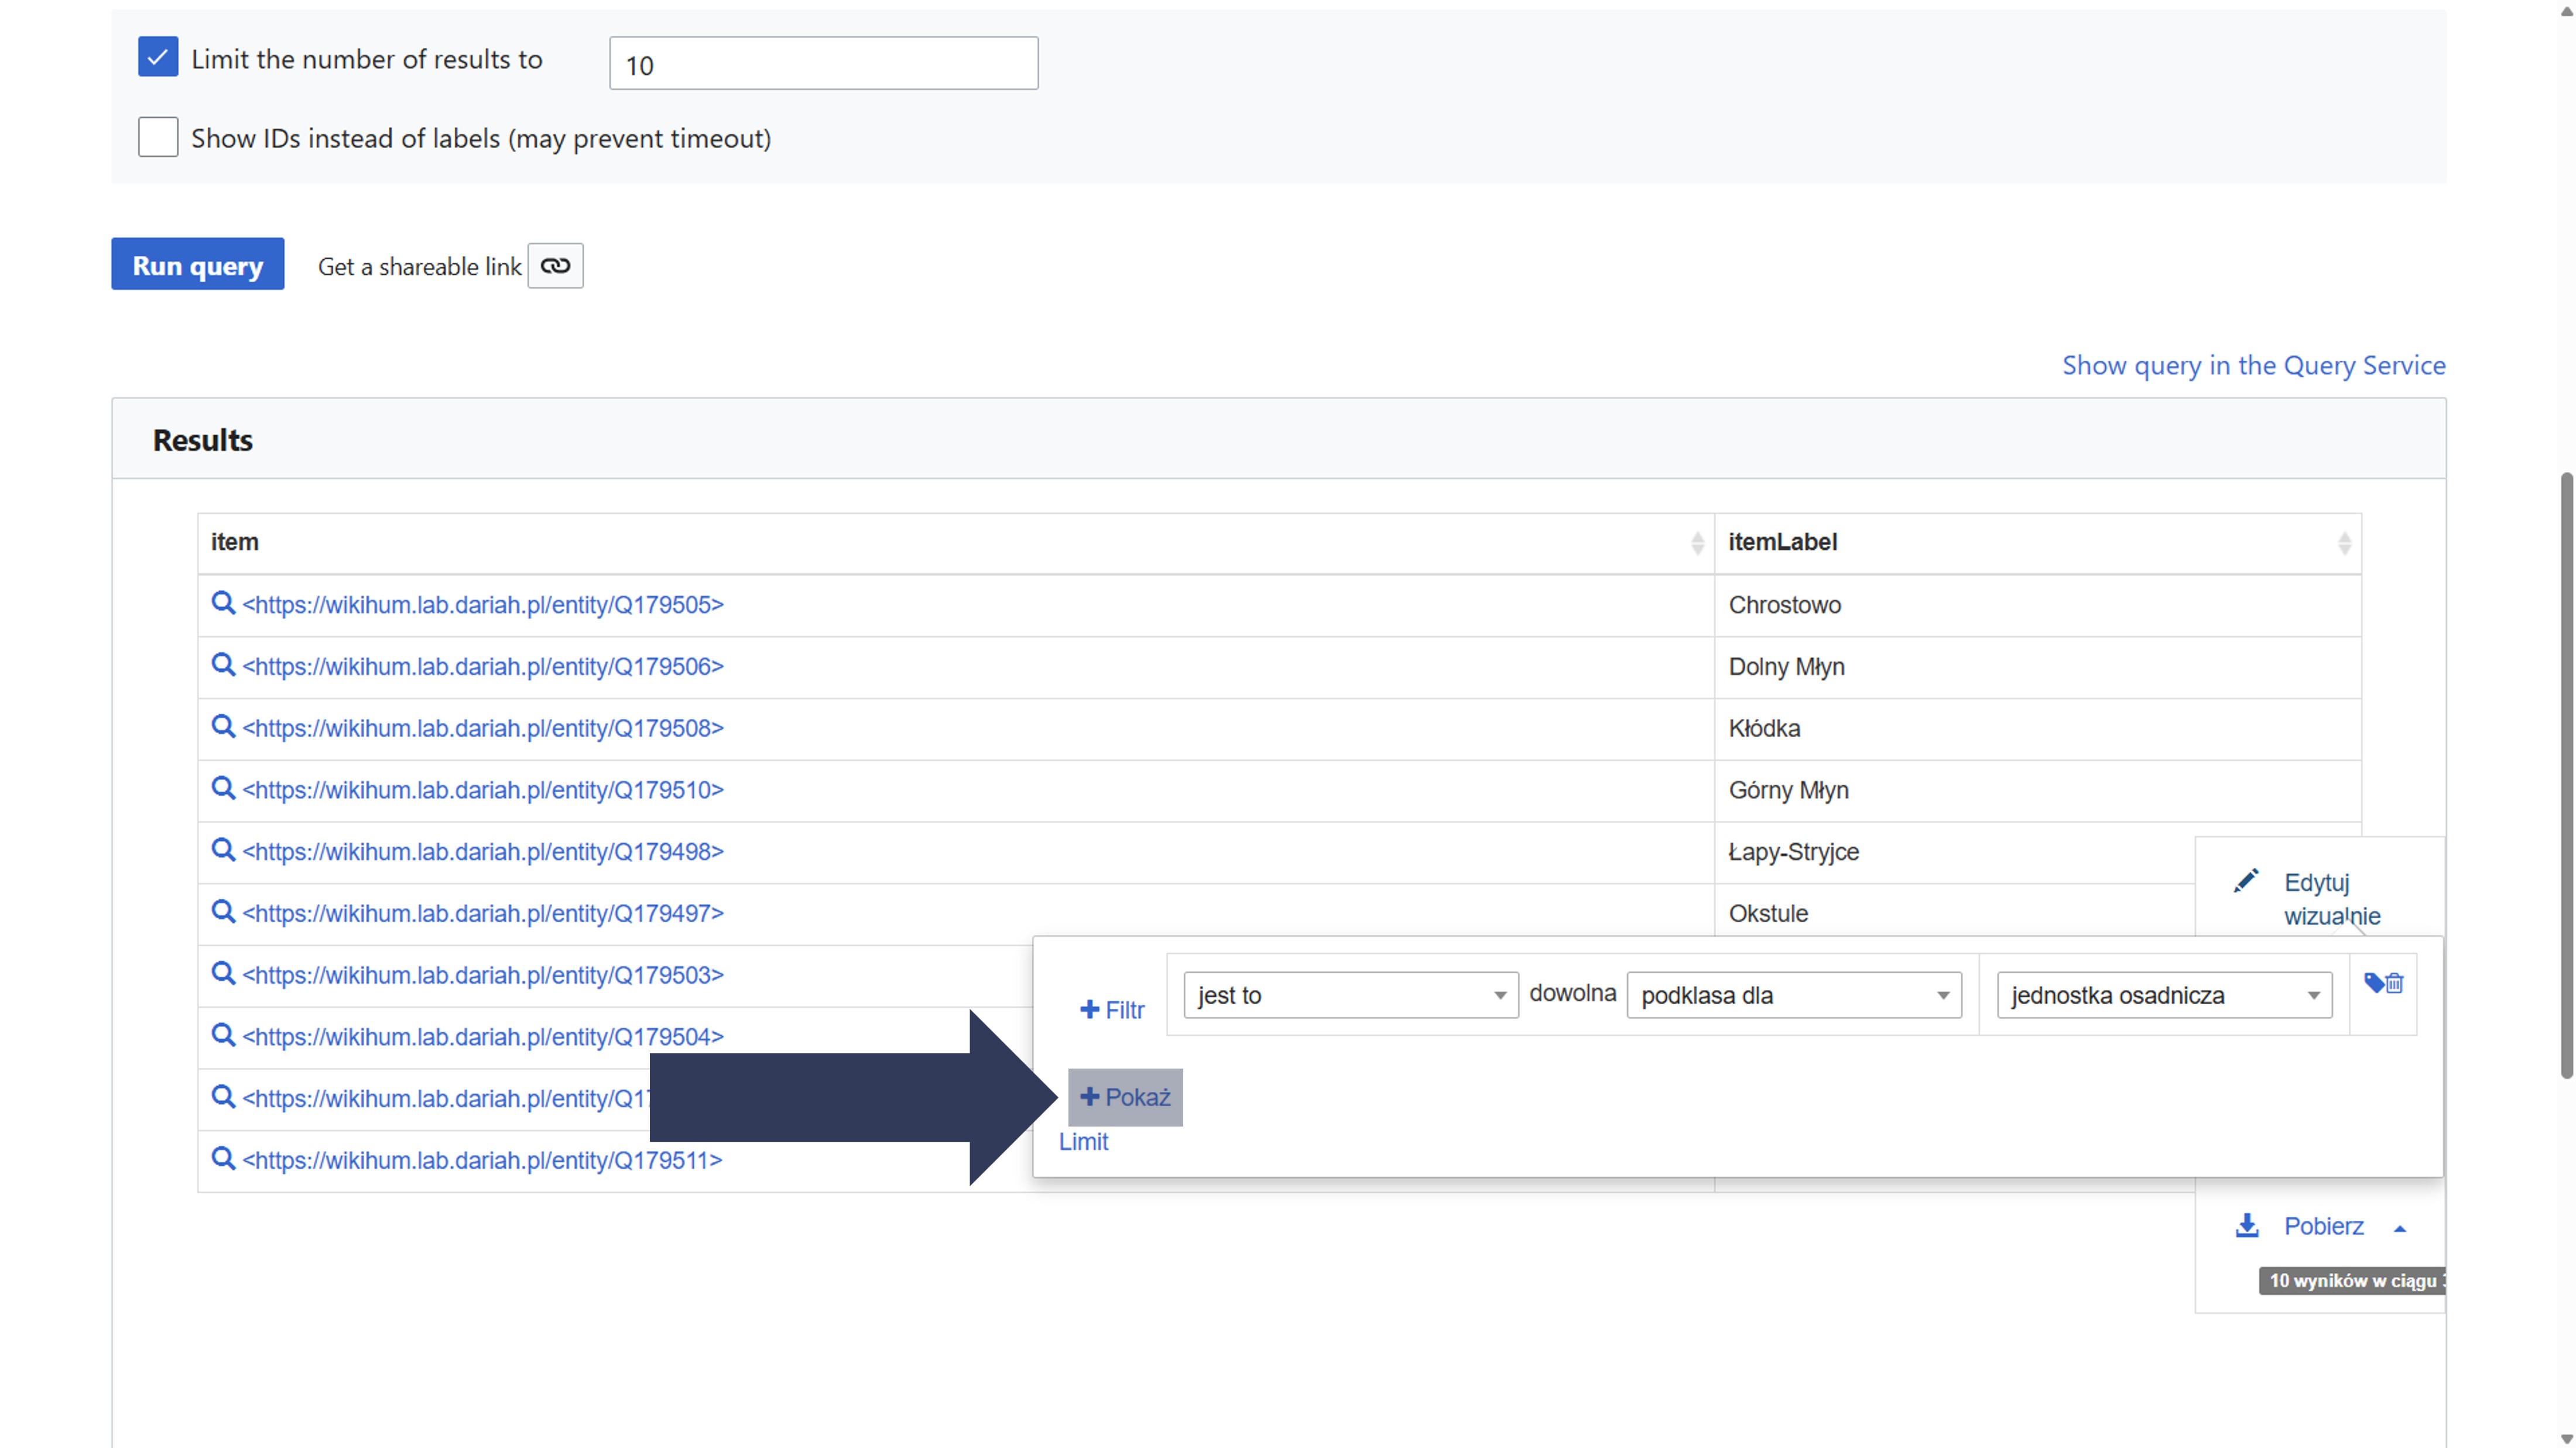
Task: Click the Run query button
Action: pyautogui.click(x=197, y=265)
